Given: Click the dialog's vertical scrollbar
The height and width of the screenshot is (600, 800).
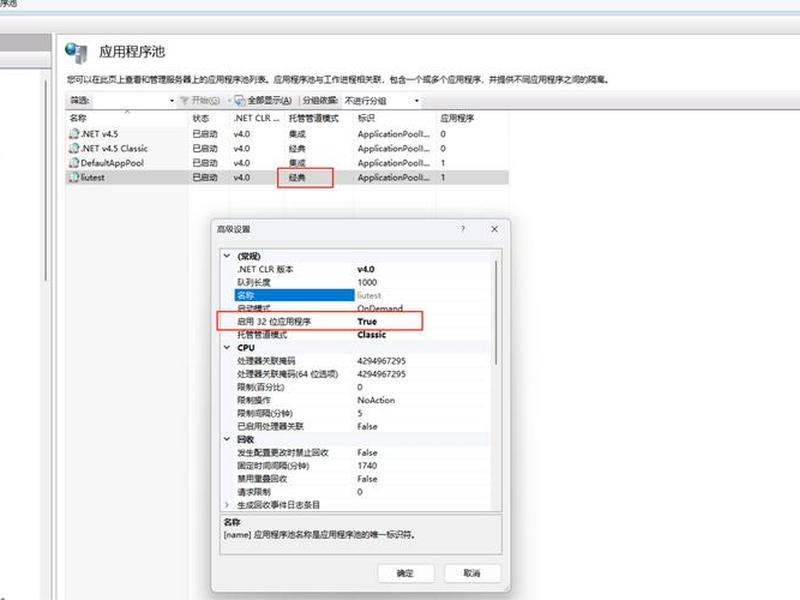Looking at the screenshot, I should click(x=496, y=312).
